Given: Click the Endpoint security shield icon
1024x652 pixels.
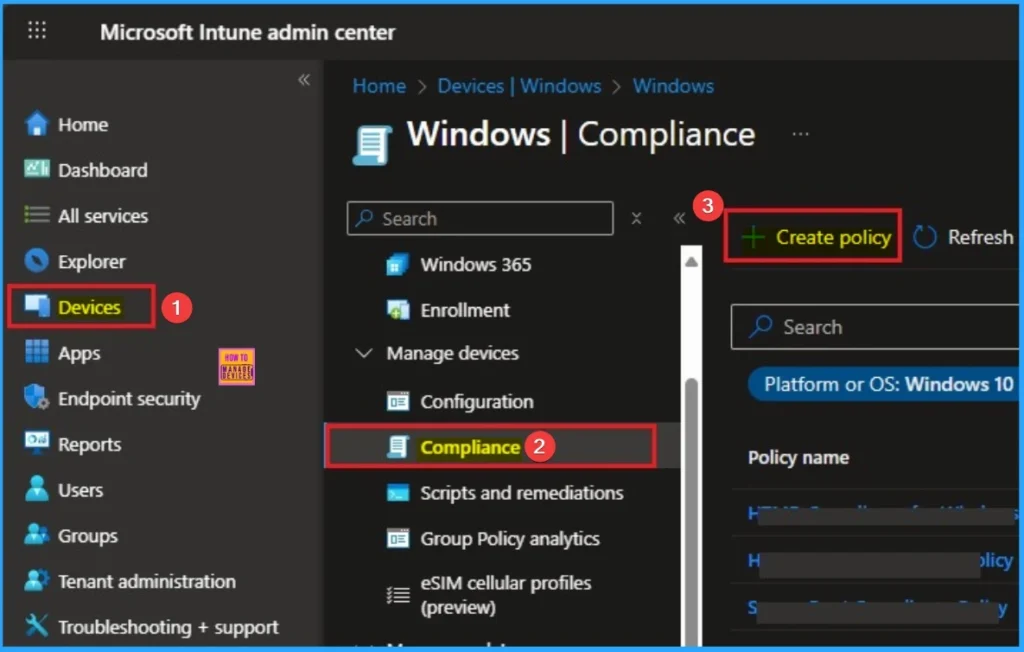Looking at the screenshot, I should click(37, 397).
